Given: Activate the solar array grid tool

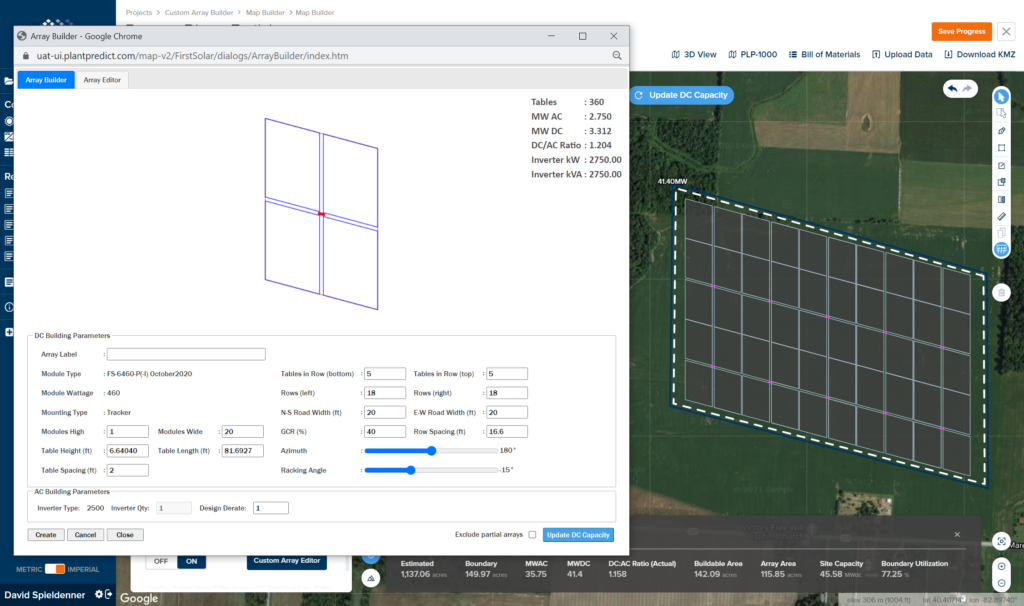Looking at the screenshot, I should 1001,249.
